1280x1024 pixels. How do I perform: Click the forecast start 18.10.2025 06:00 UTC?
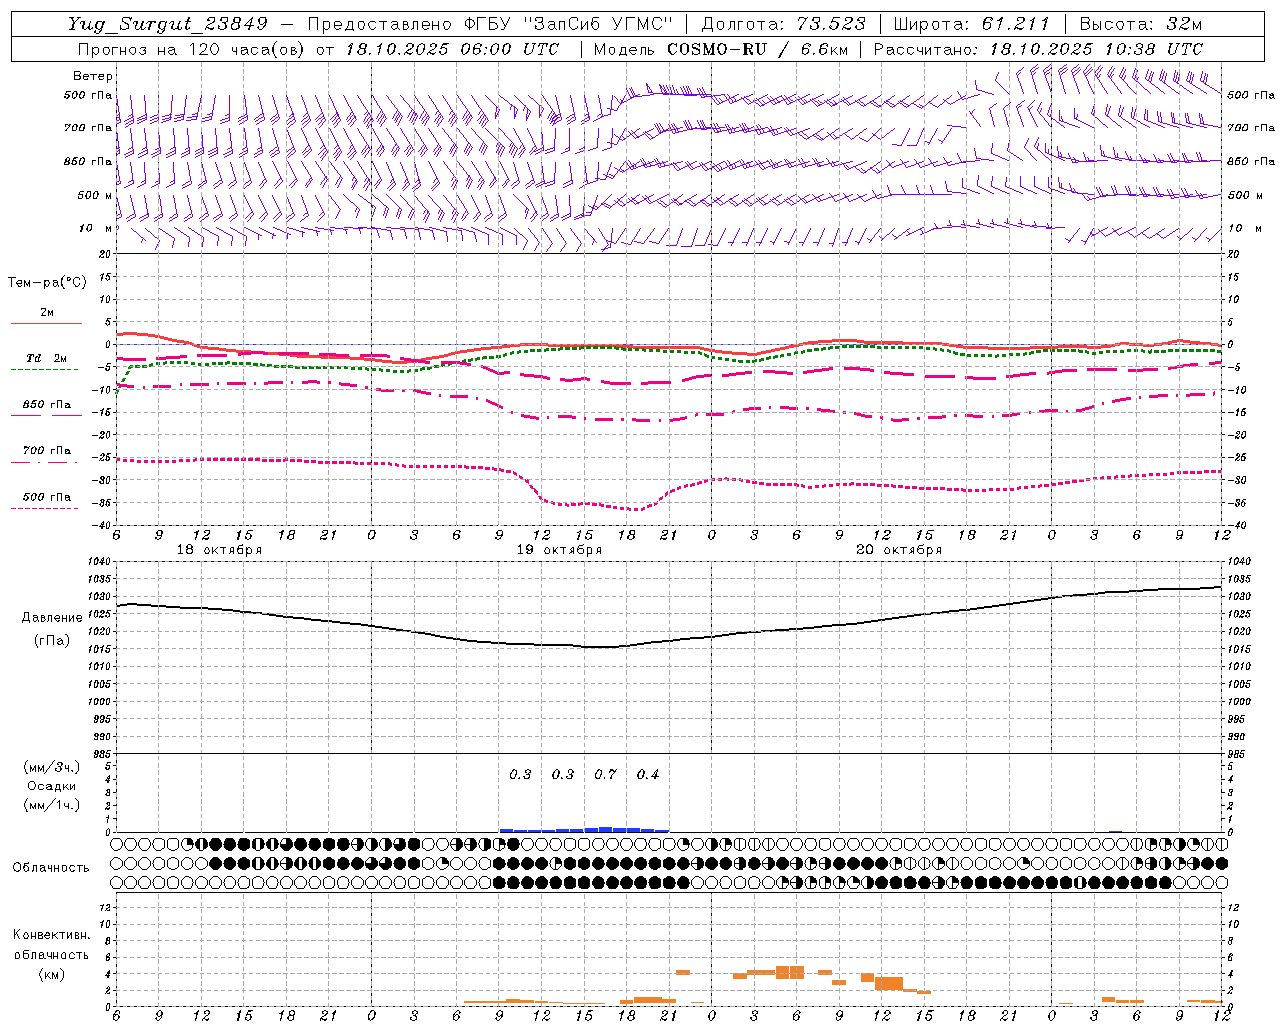[x=452, y=49]
